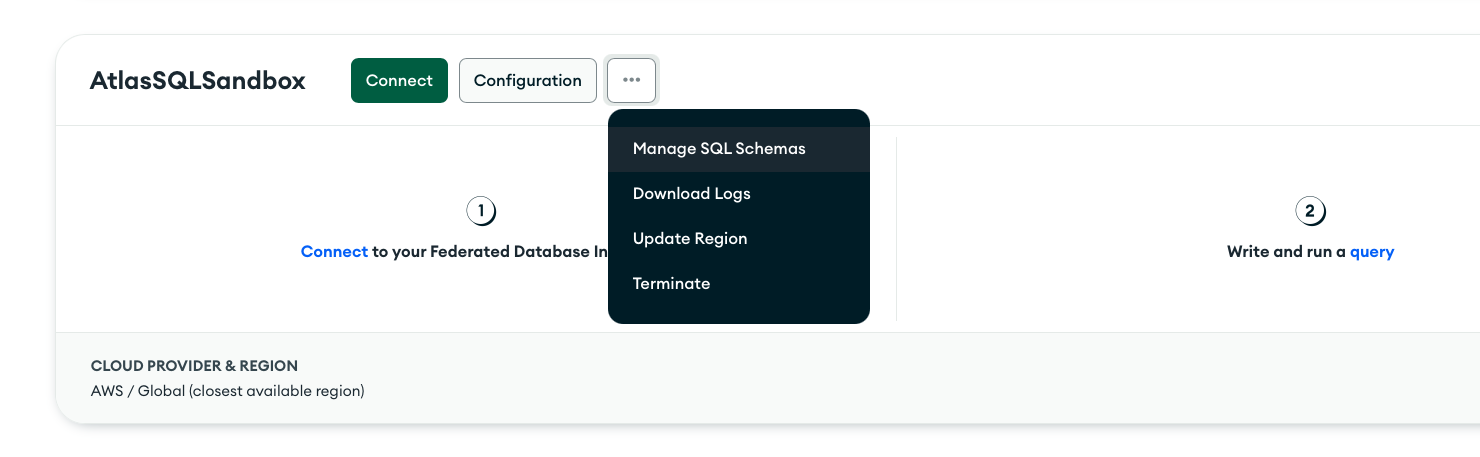The width and height of the screenshot is (1480, 457).
Task: Click the AtlasSQLSandbox instance name
Action: (198, 81)
